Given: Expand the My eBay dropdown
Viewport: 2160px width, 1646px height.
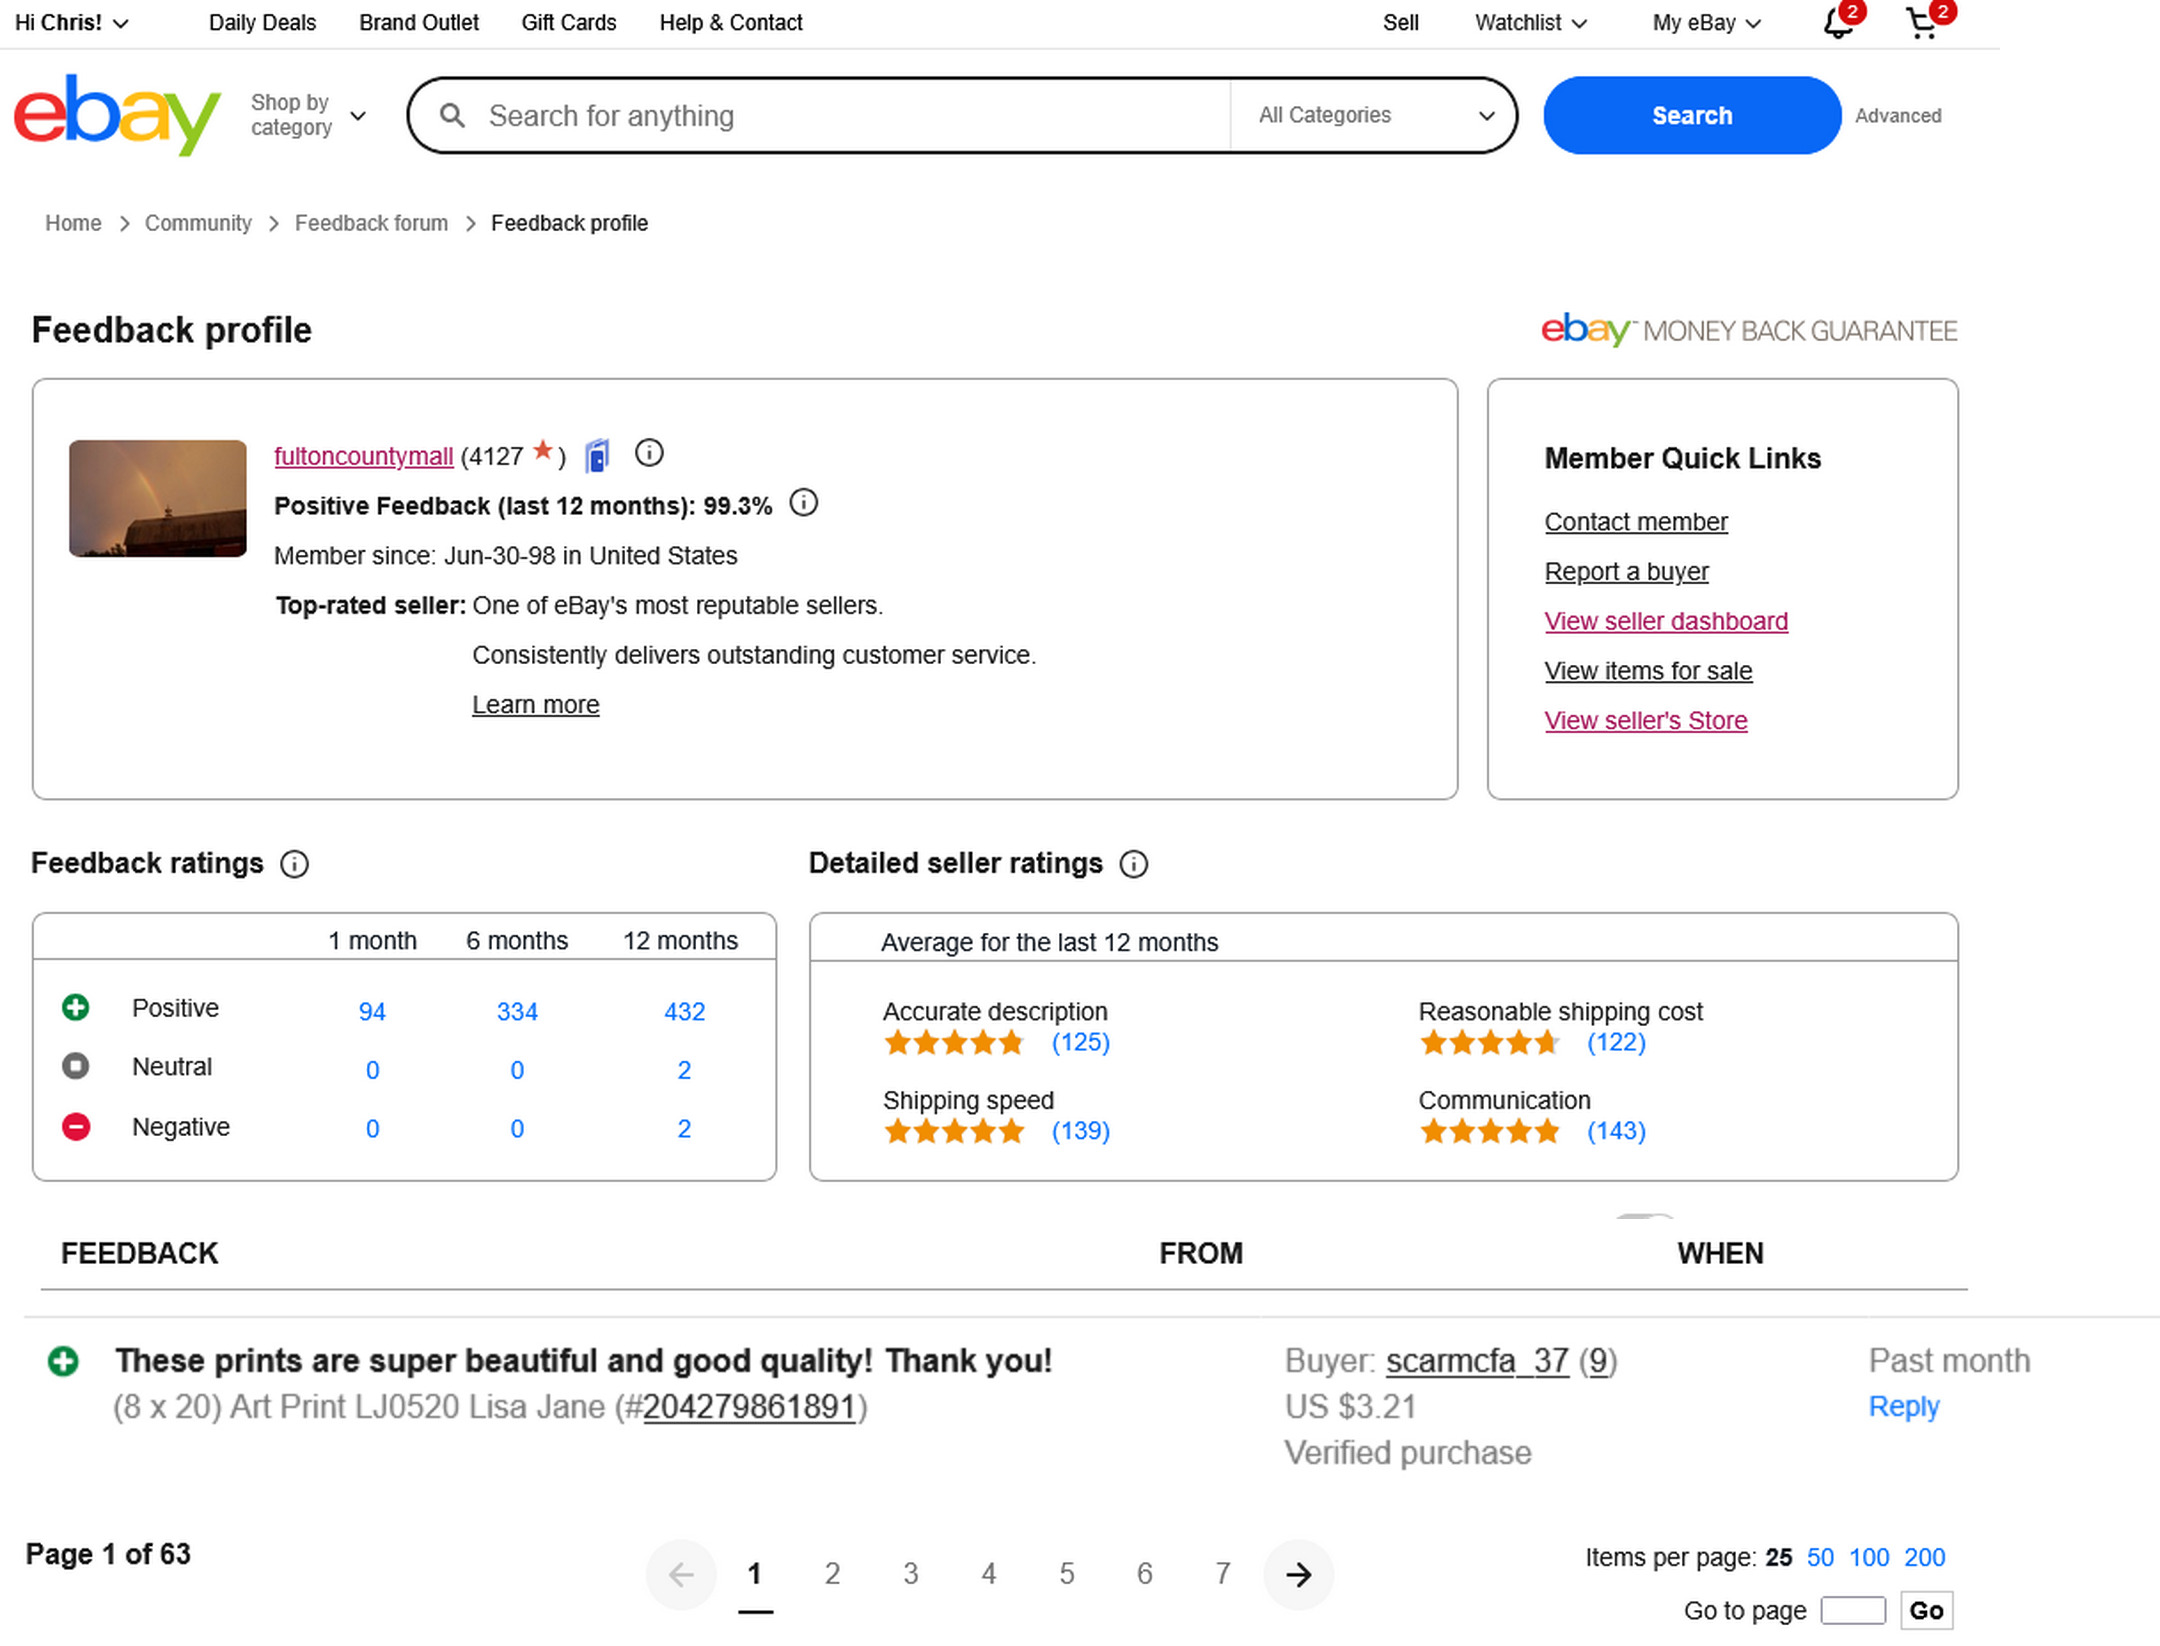Looking at the screenshot, I should [x=1705, y=23].
